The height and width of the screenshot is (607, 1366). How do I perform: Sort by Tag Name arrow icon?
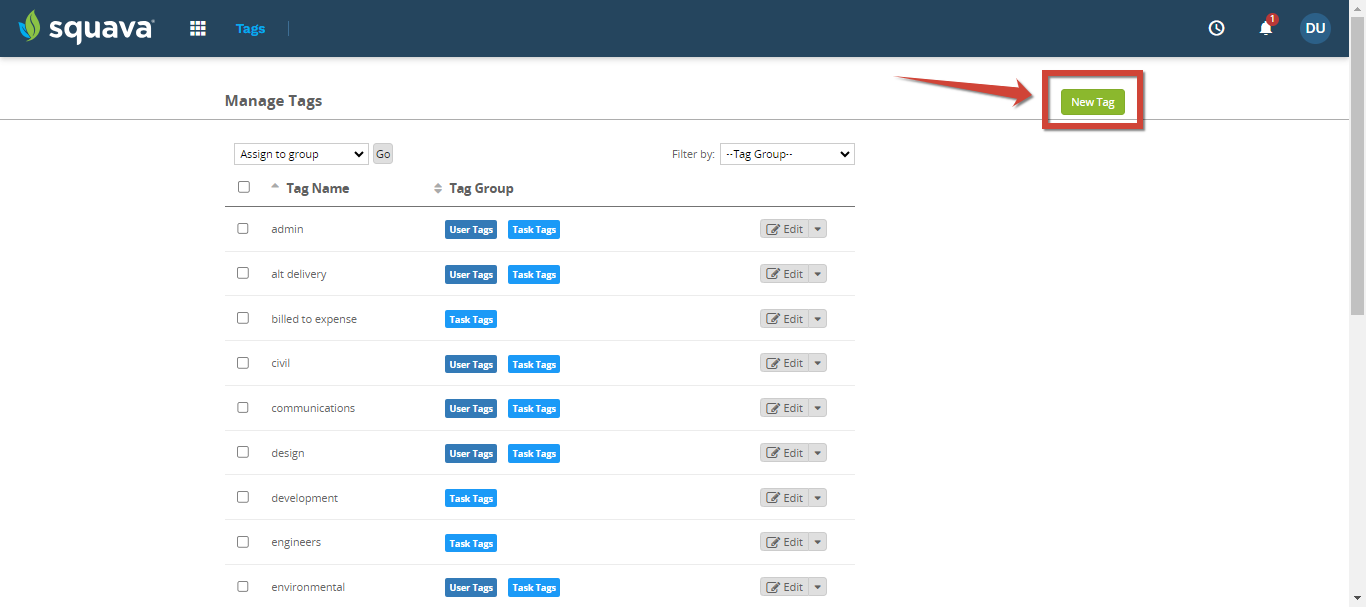pos(275,187)
